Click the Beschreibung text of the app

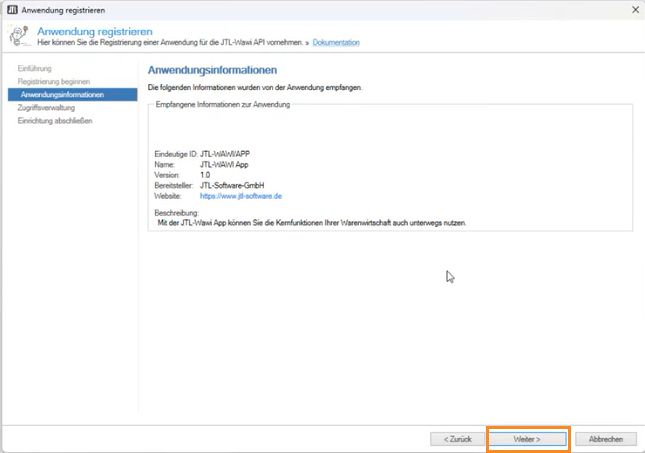pyautogui.click(x=312, y=222)
